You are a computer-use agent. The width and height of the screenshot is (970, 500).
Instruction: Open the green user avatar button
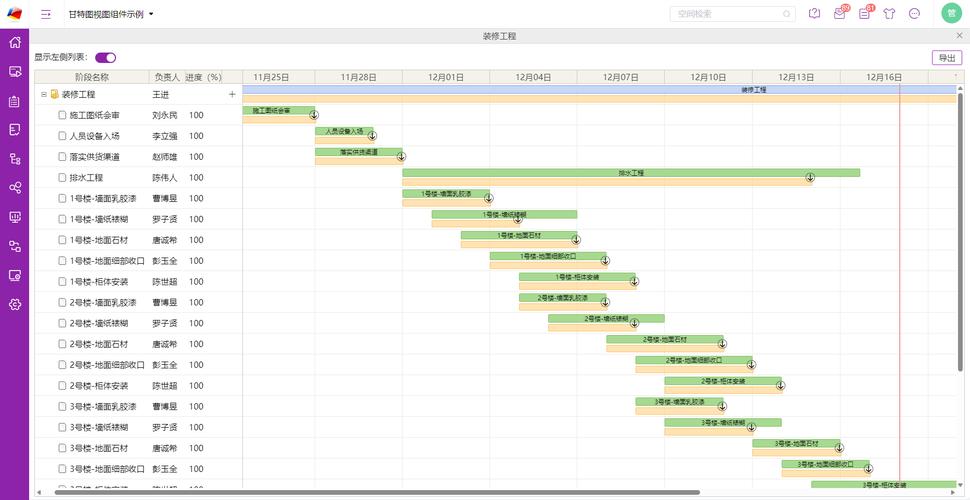(951, 13)
